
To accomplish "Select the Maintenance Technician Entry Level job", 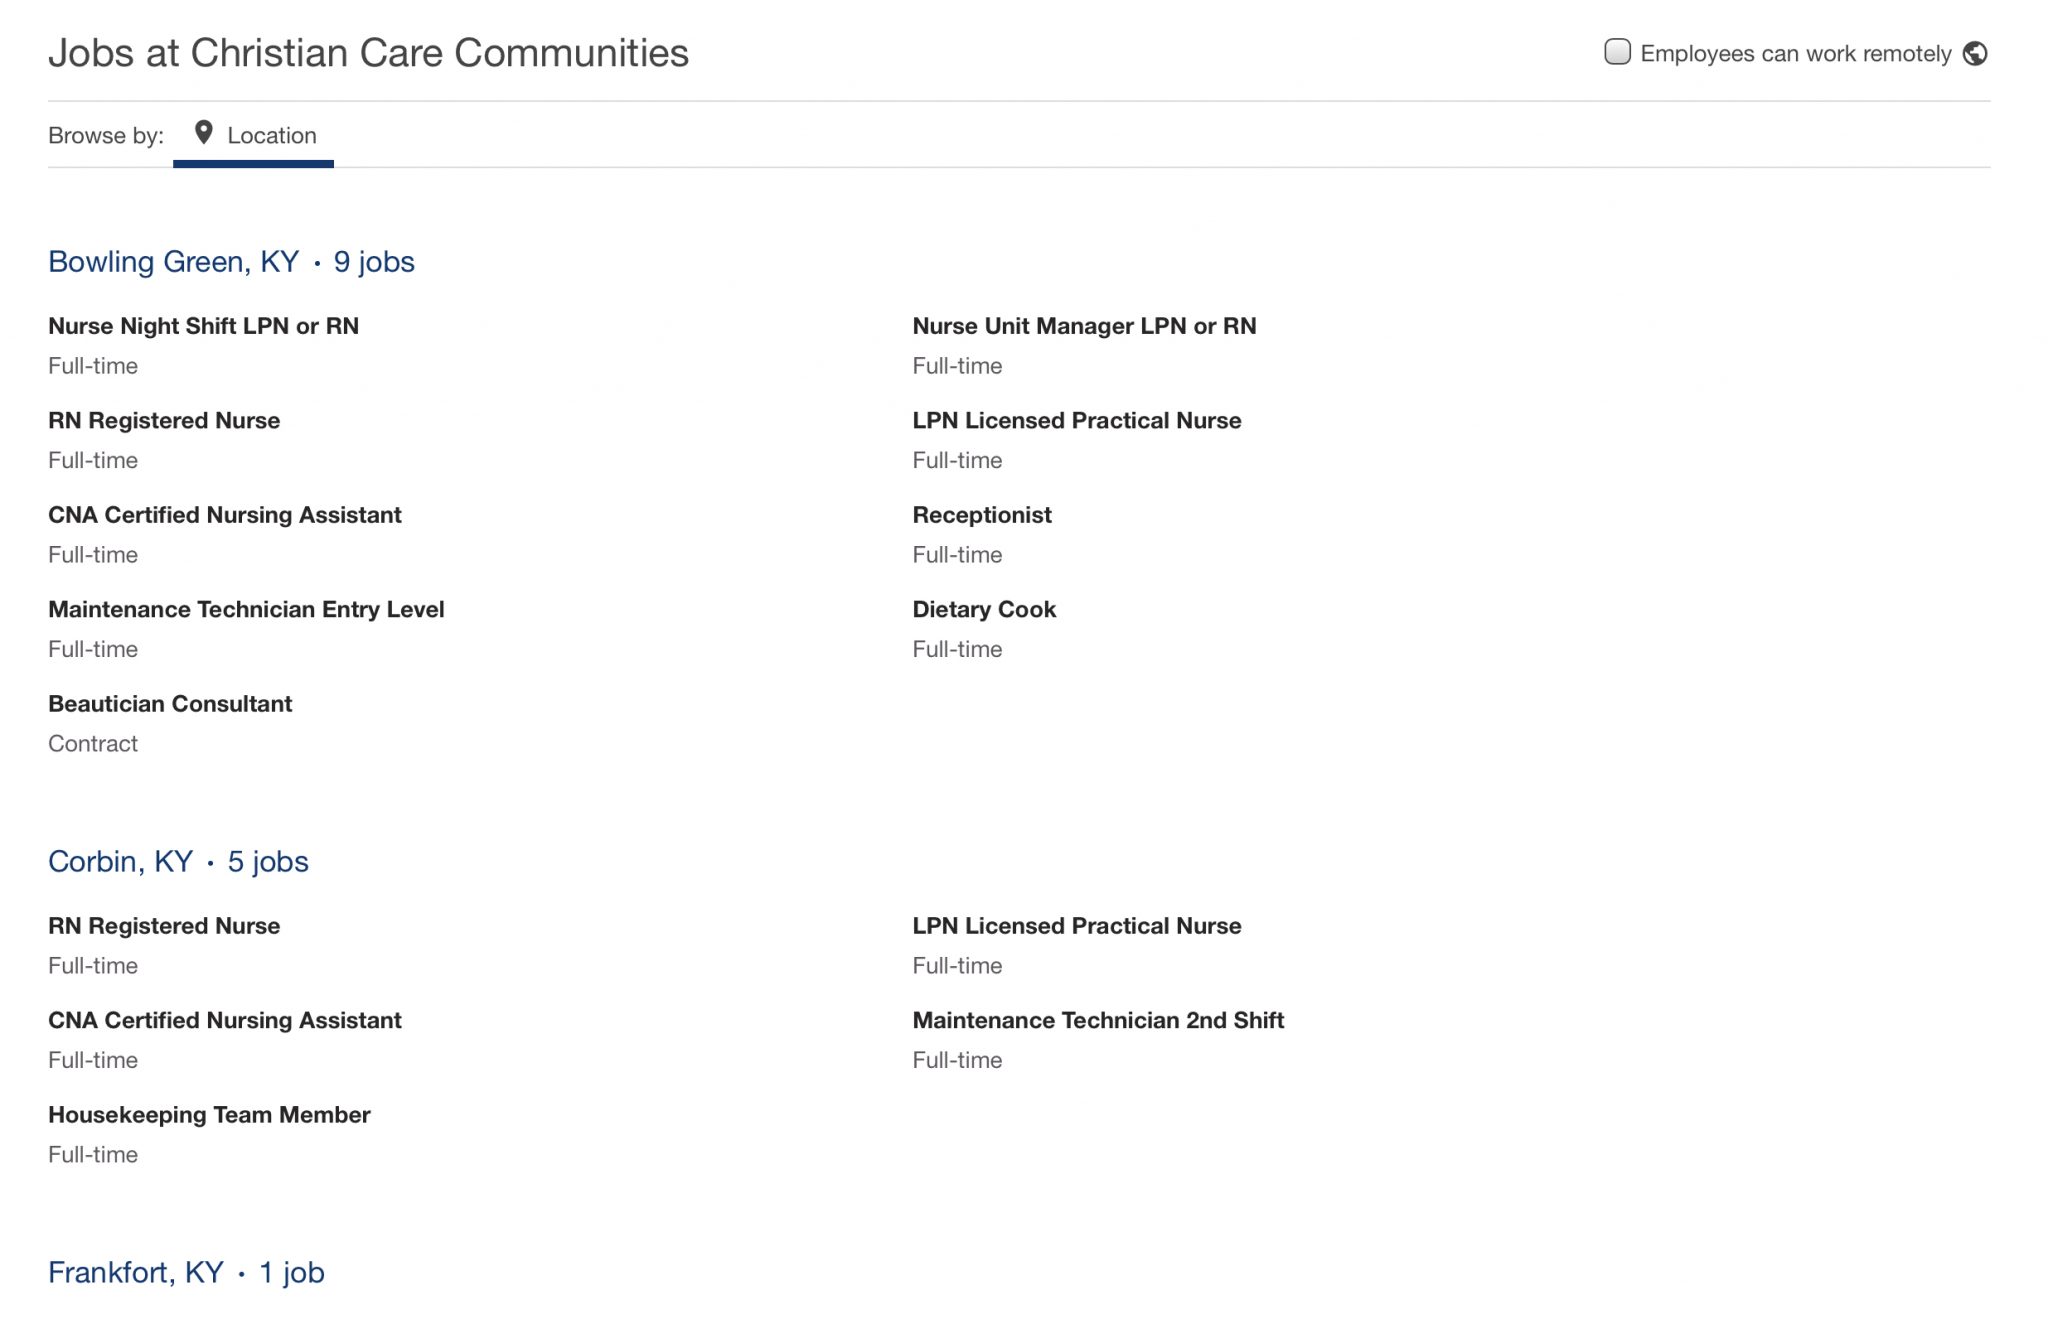I will [x=246, y=609].
